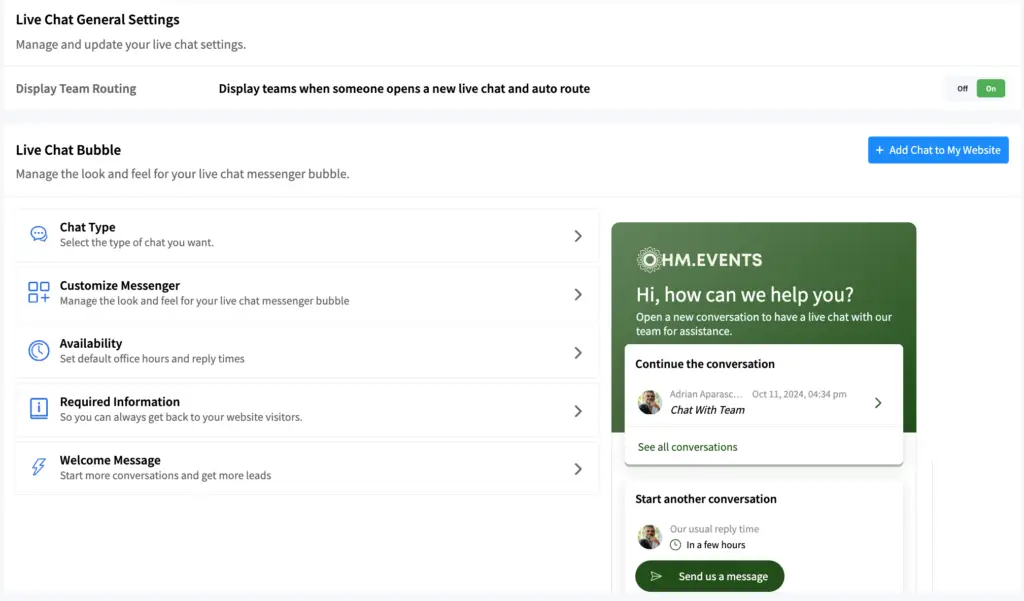Click the paper plane icon inside Send us a message
This screenshot has width=1024, height=601.
tap(658, 576)
